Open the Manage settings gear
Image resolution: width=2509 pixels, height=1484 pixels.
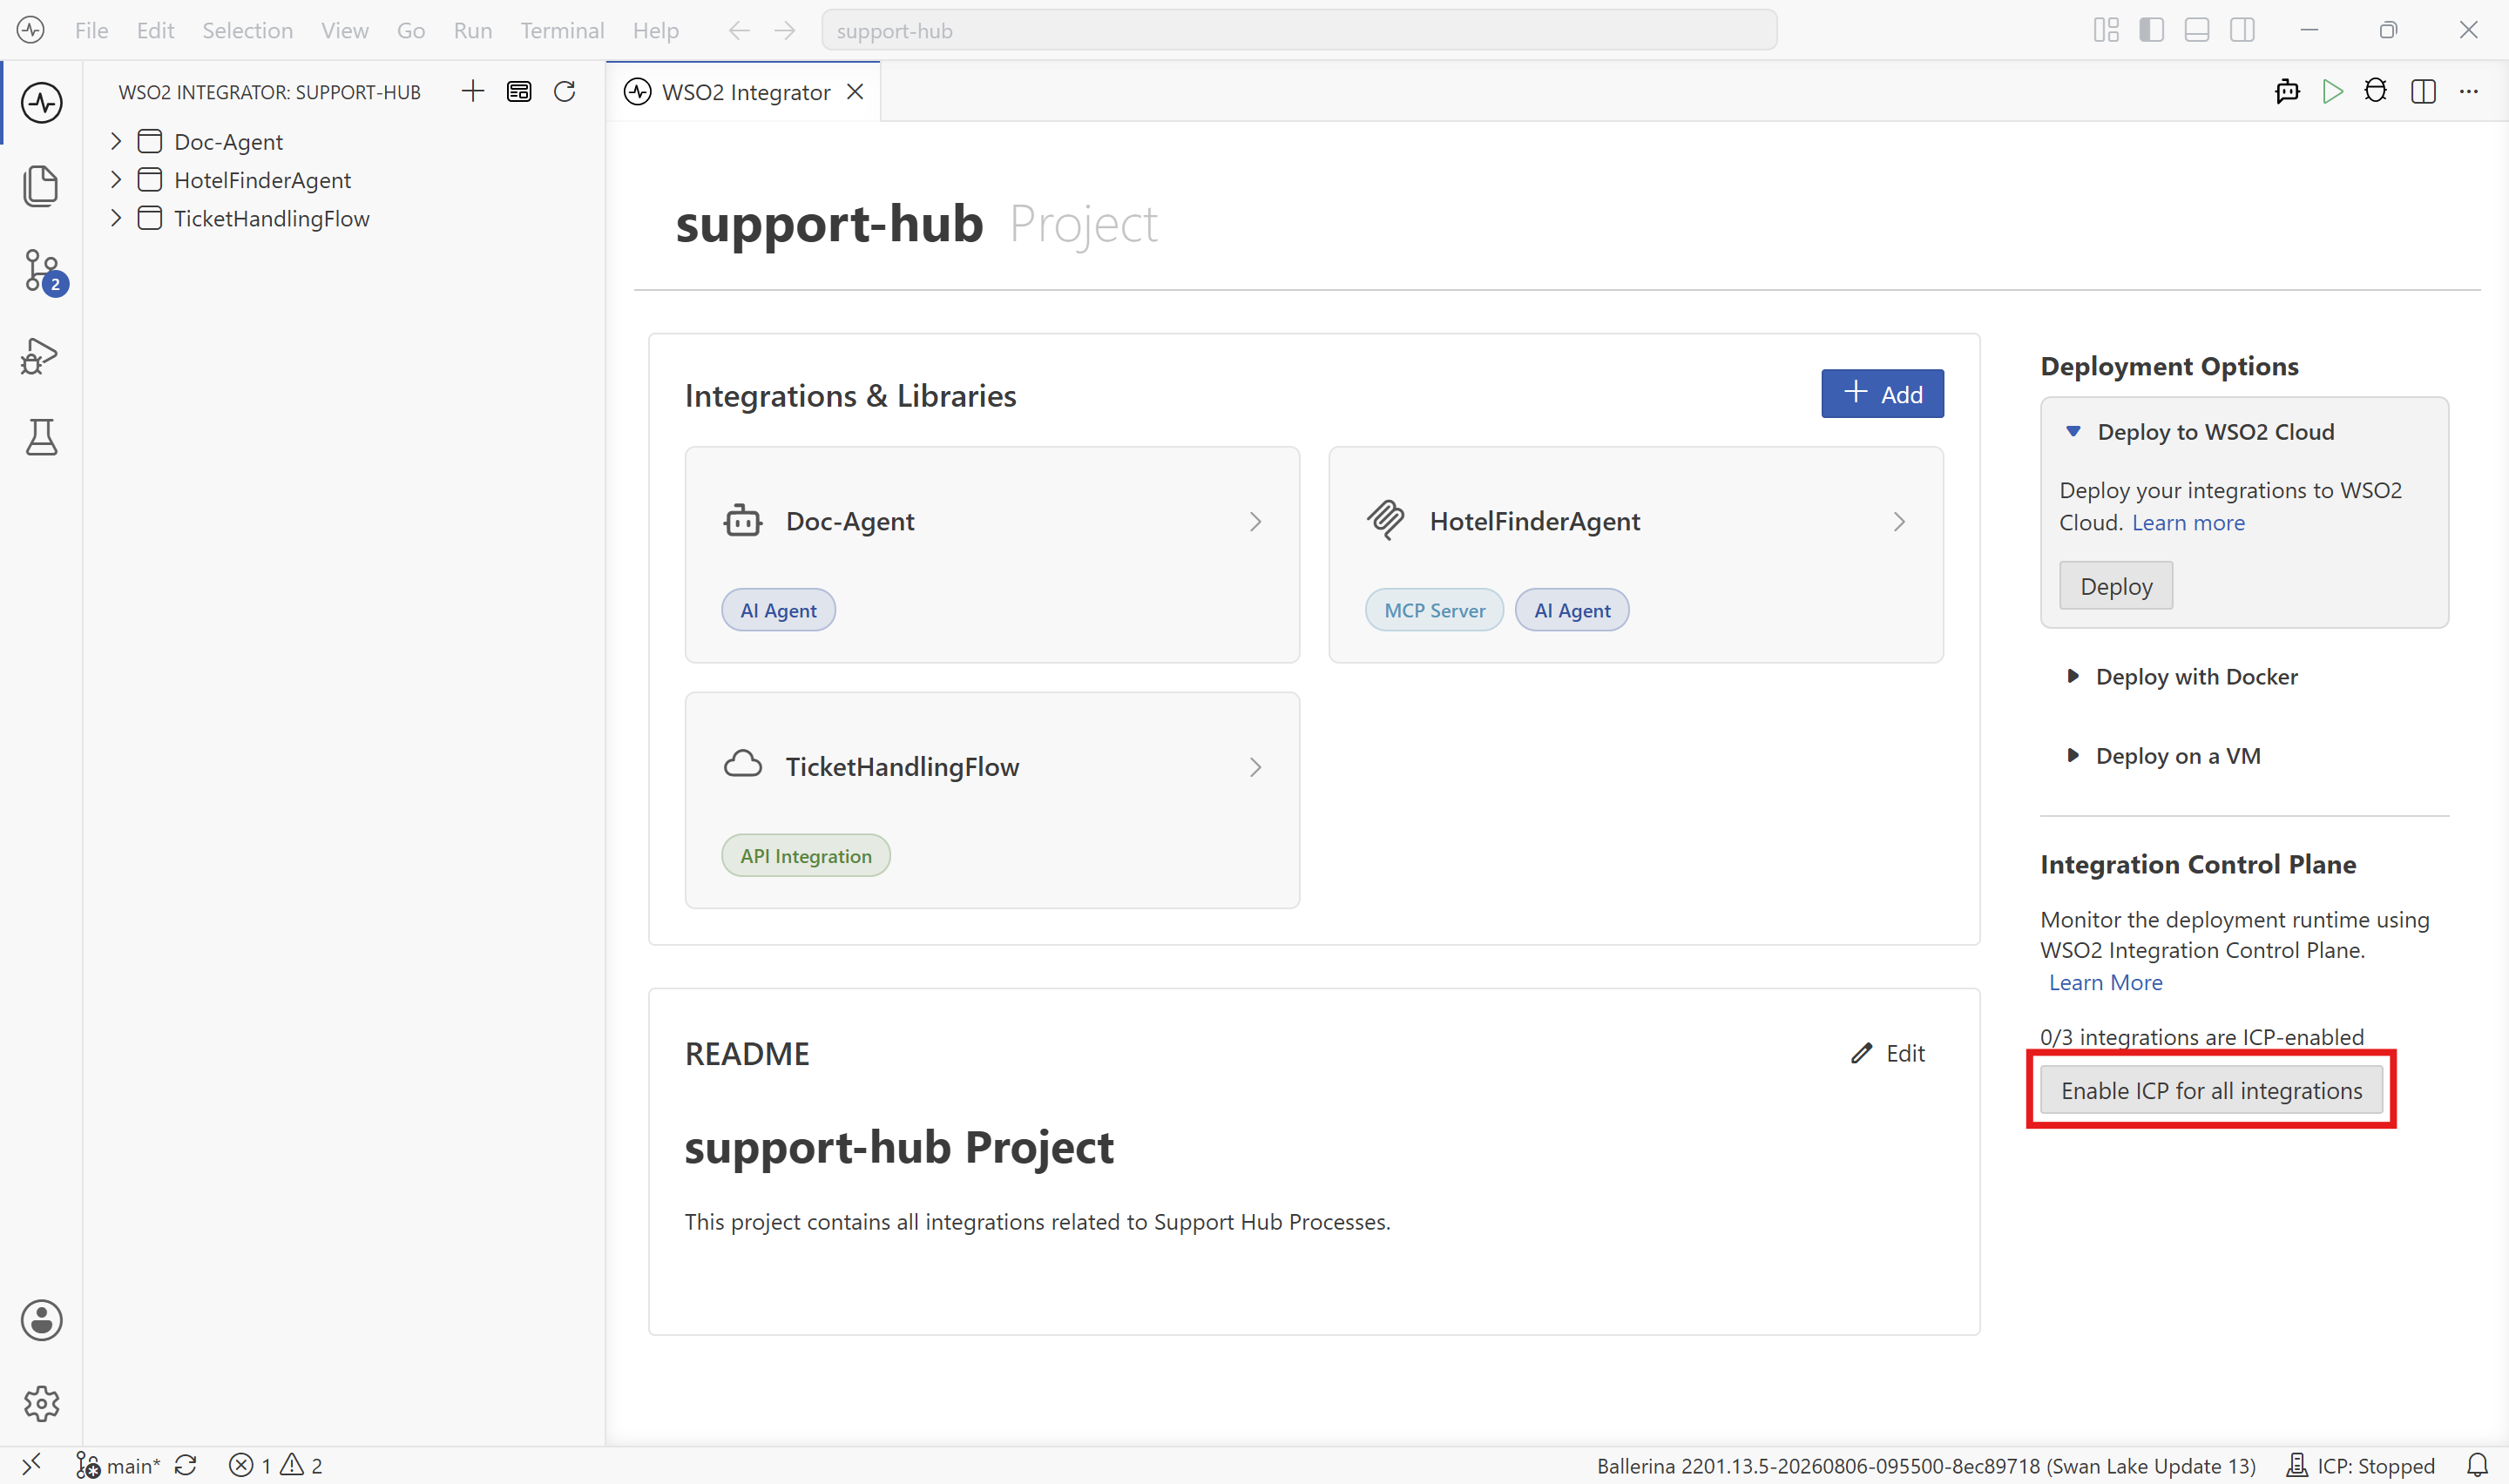click(41, 1403)
